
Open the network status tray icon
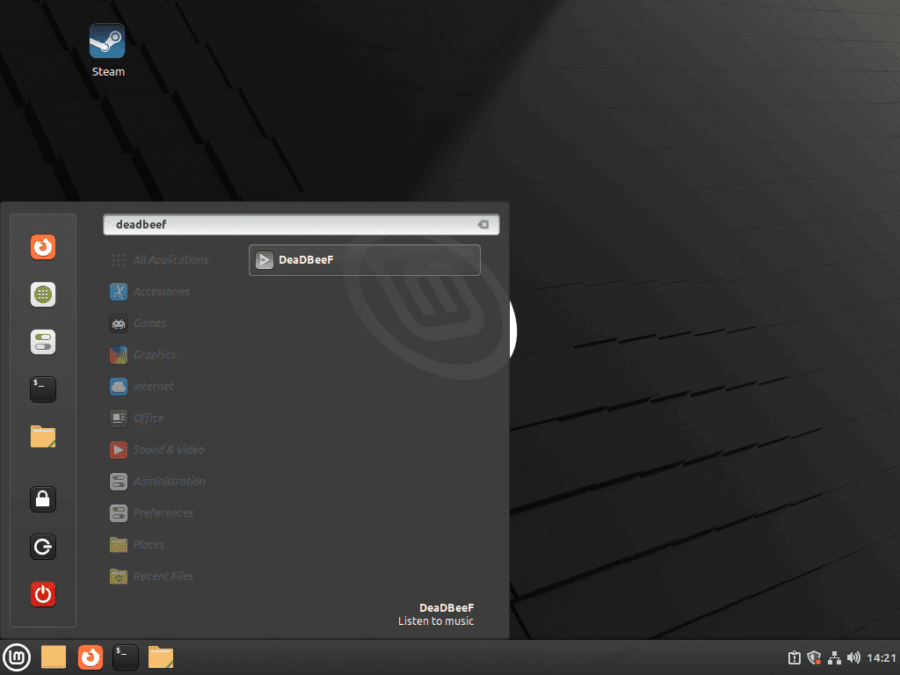[834, 658]
